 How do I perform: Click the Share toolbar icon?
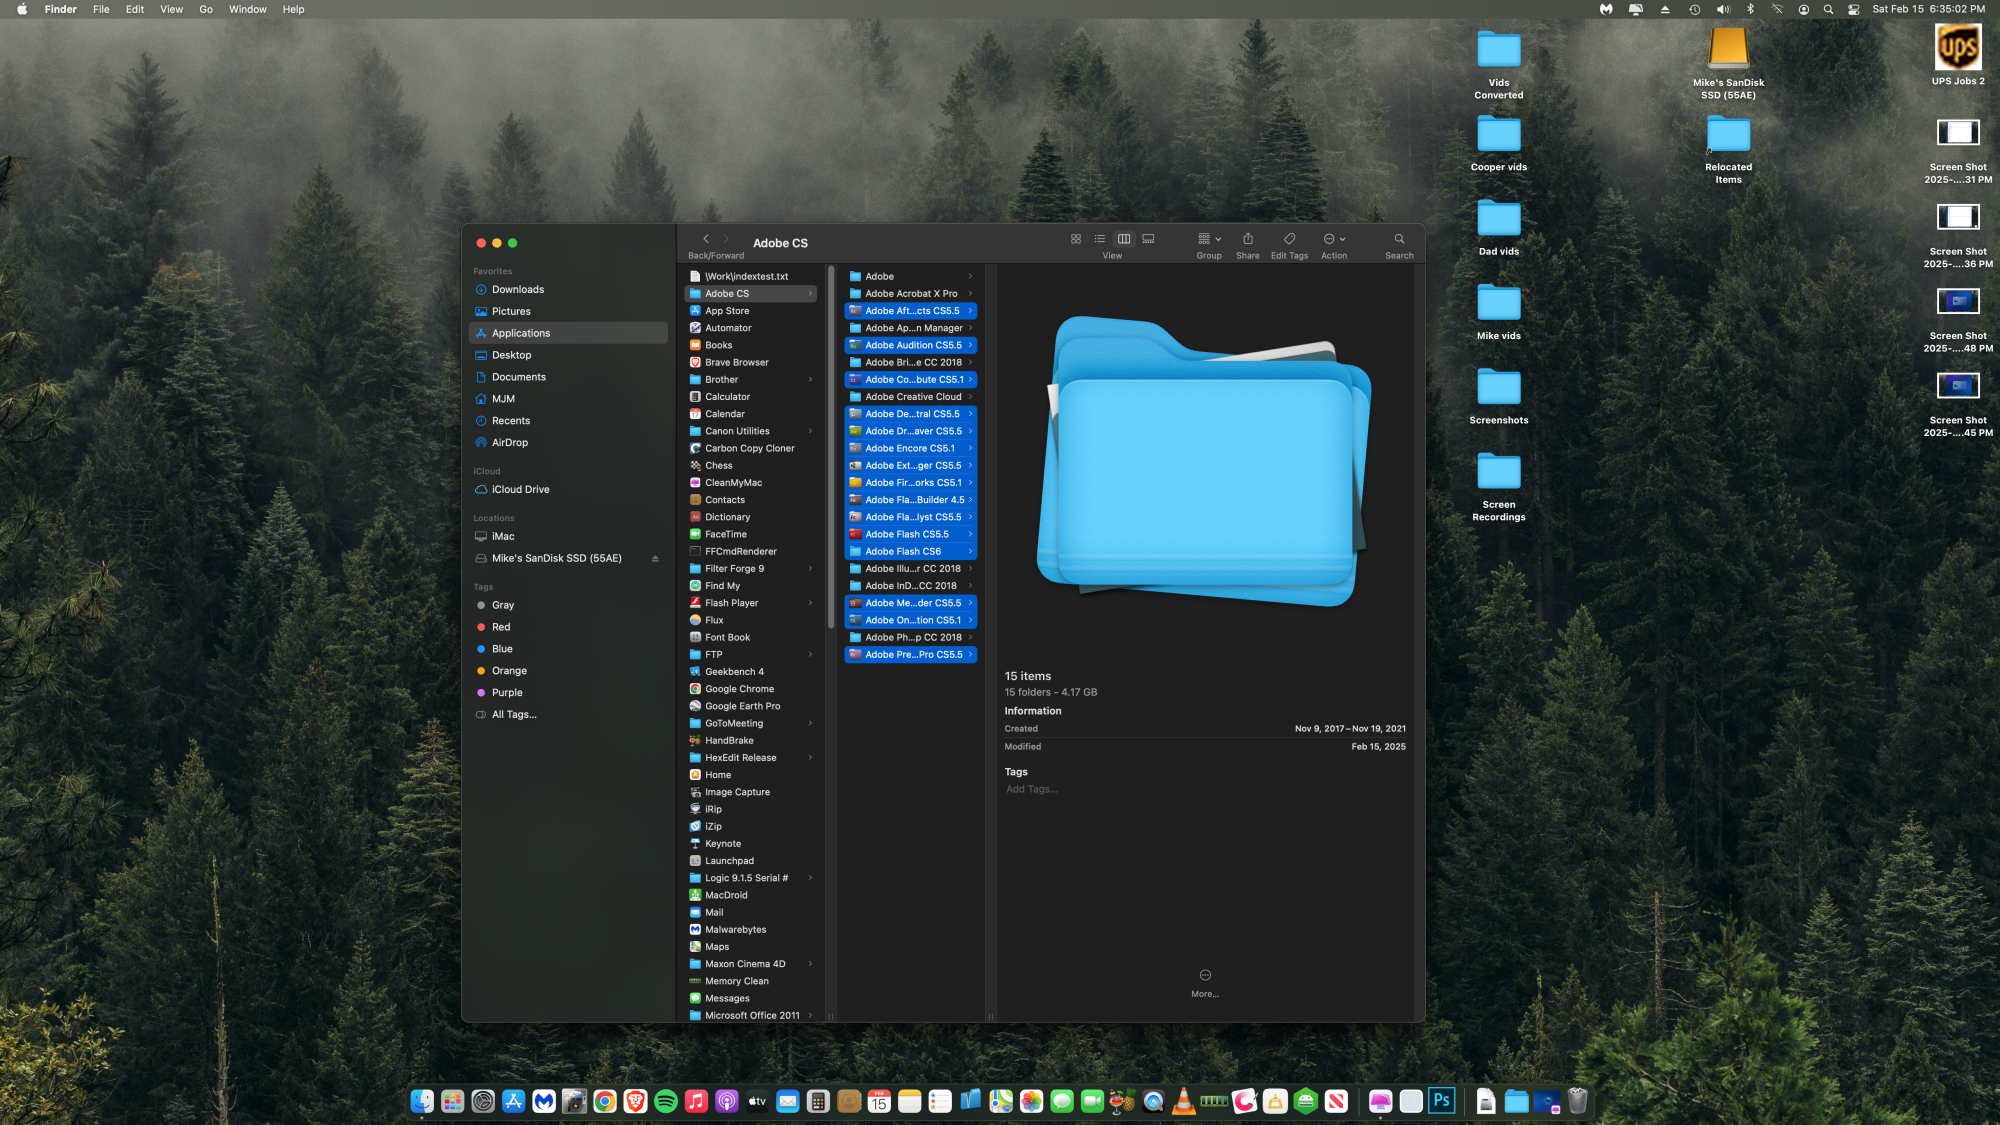[1248, 239]
